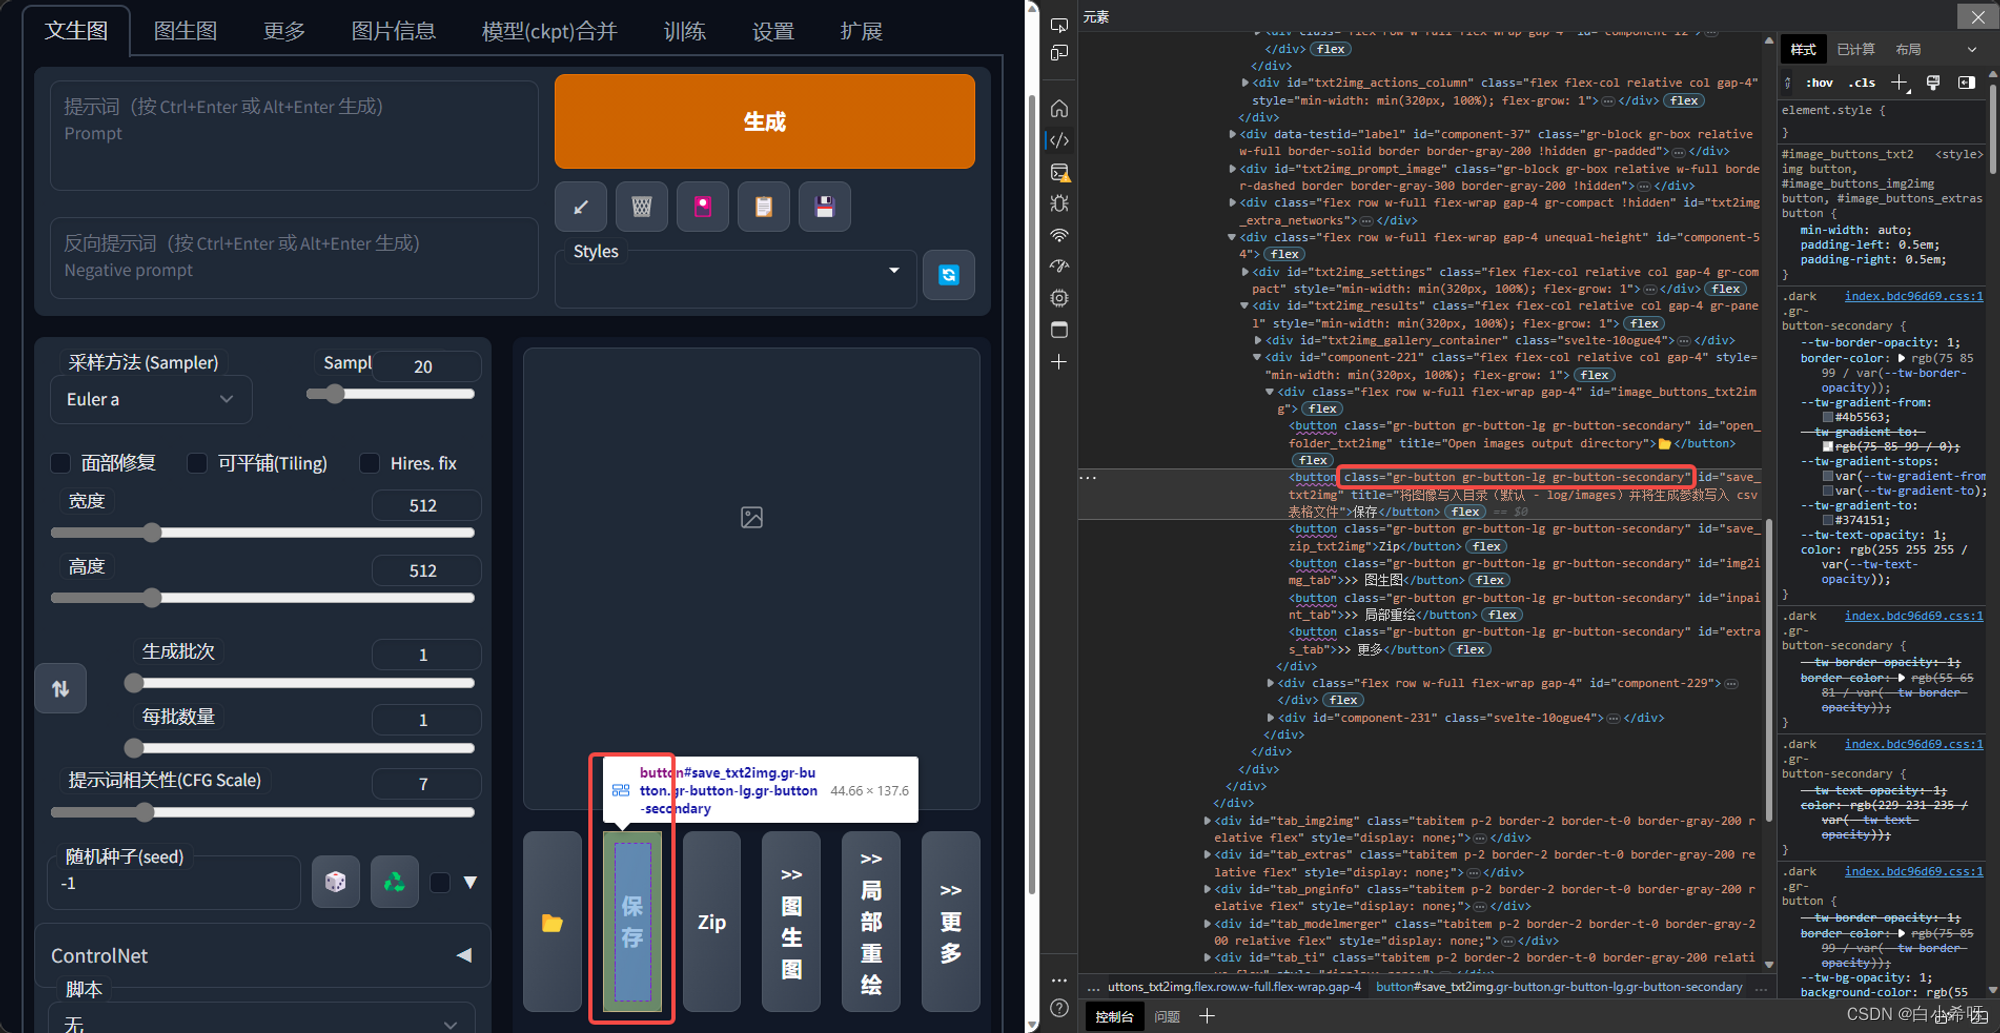Open the DevTools Network wifi icon
This screenshot has width=2000, height=1033.
coord(1060,235)
